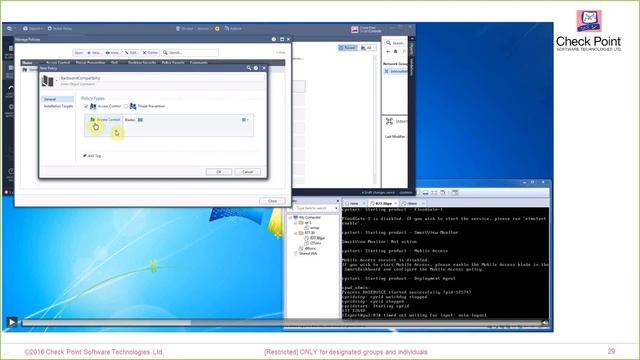Select Installation Targets page in New Policy dialog
Image resolution: width=640 pixels, height=360 pixels.
pos(58,106)
